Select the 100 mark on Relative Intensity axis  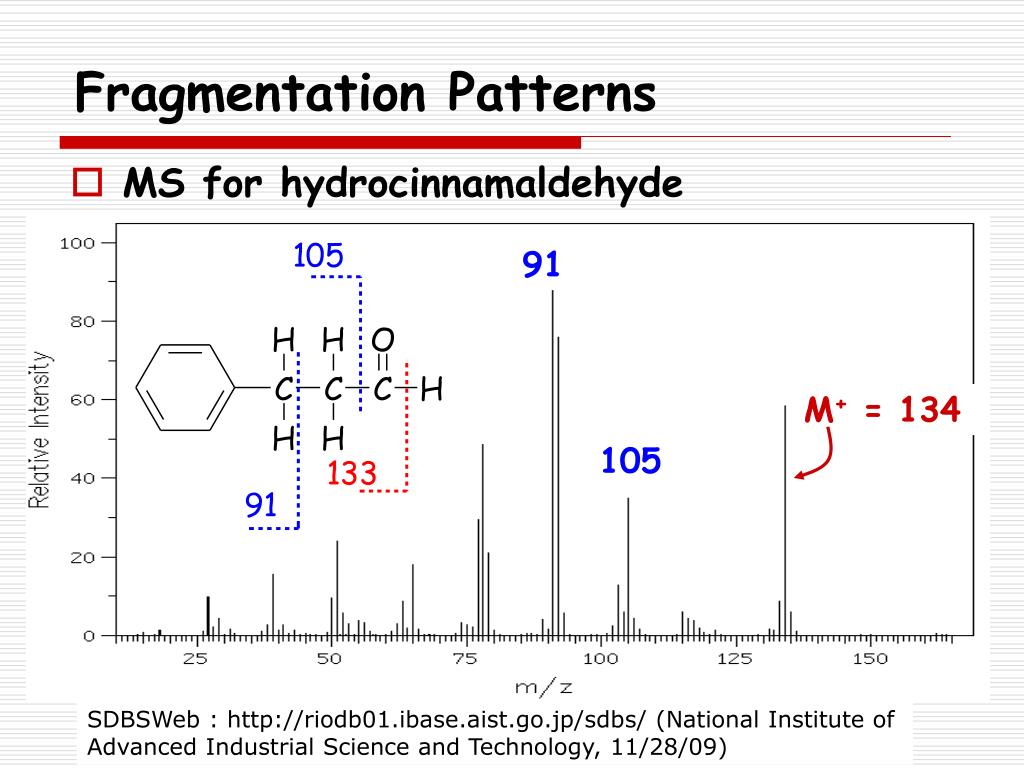84,241
